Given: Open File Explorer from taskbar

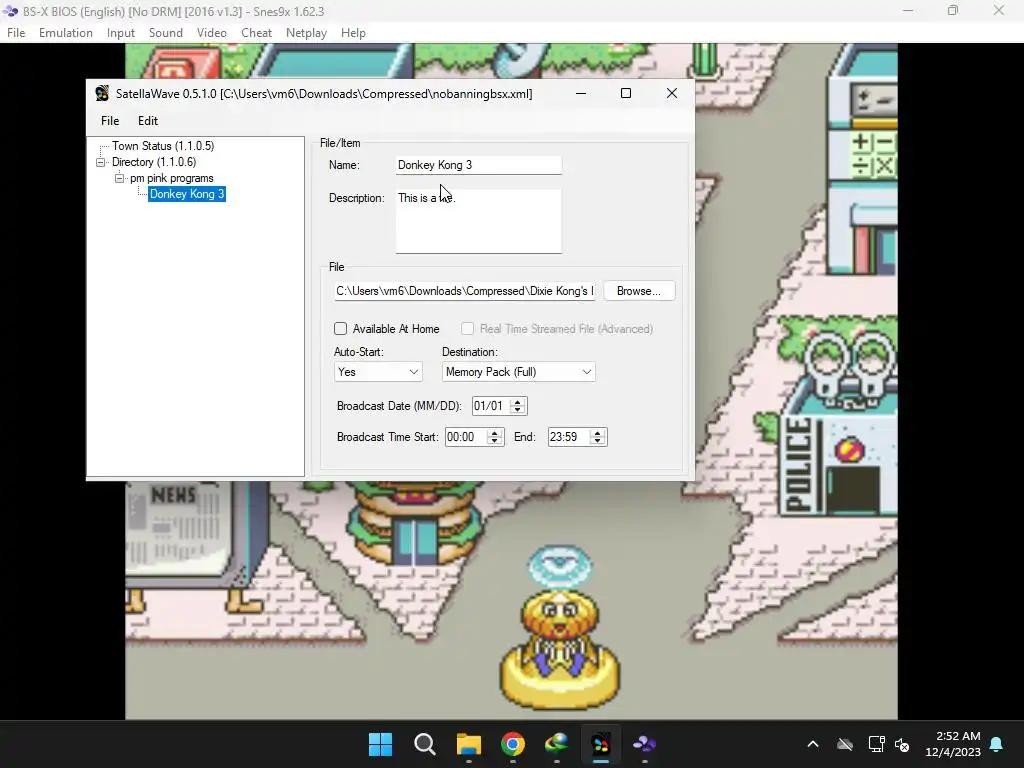Looking at the screenshot, I should 469,744.
